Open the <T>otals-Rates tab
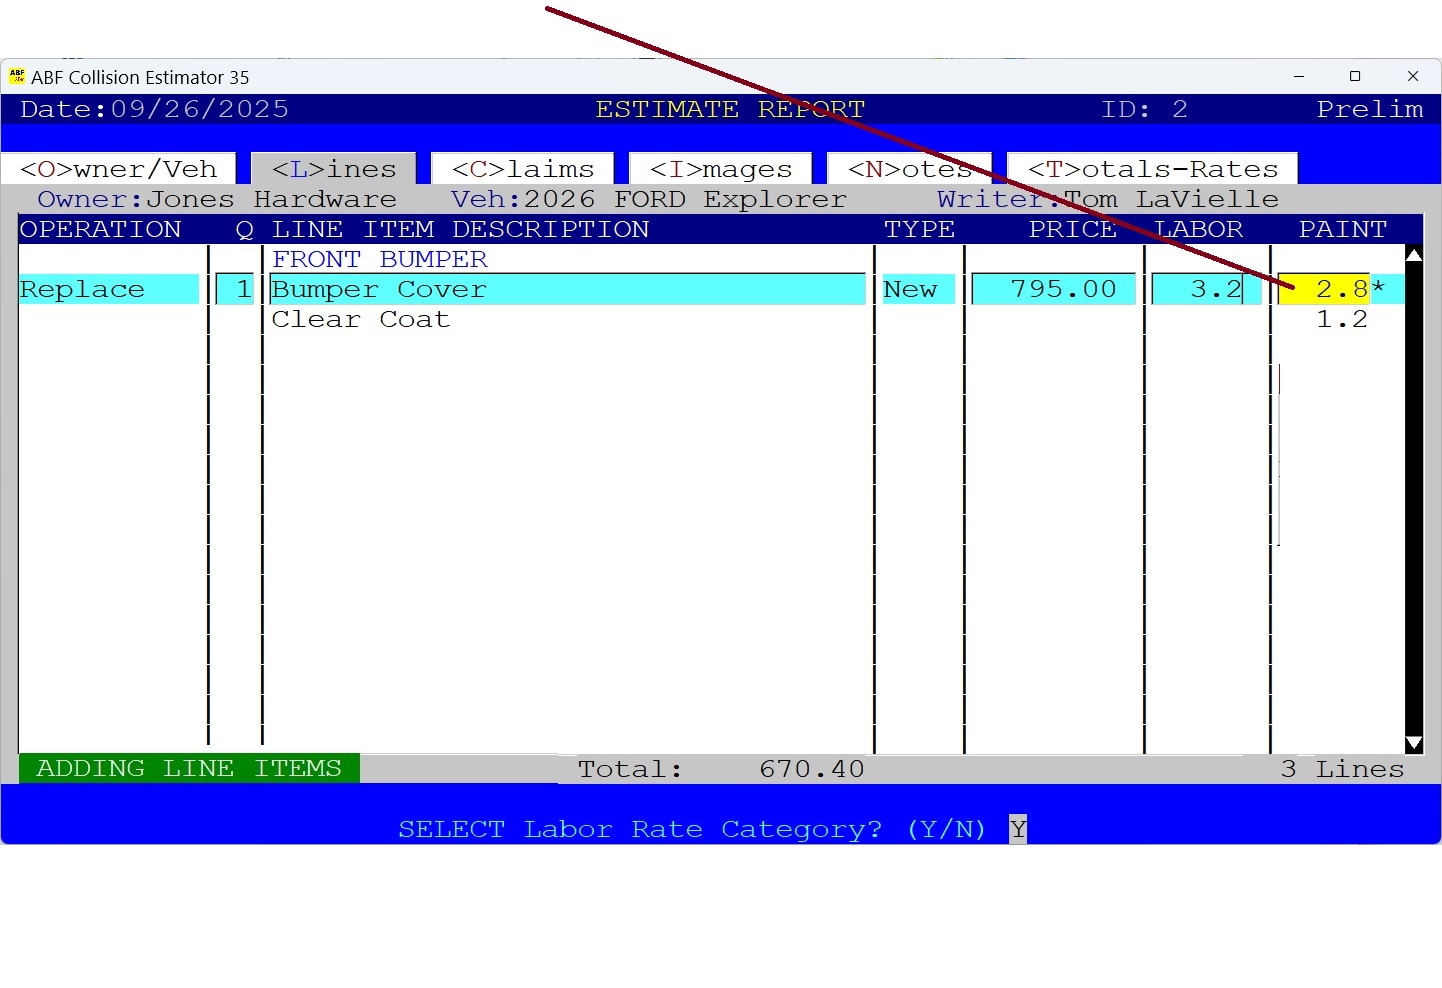The width and height of the screenshot is (1442, 988). (x=1151, y=169)
